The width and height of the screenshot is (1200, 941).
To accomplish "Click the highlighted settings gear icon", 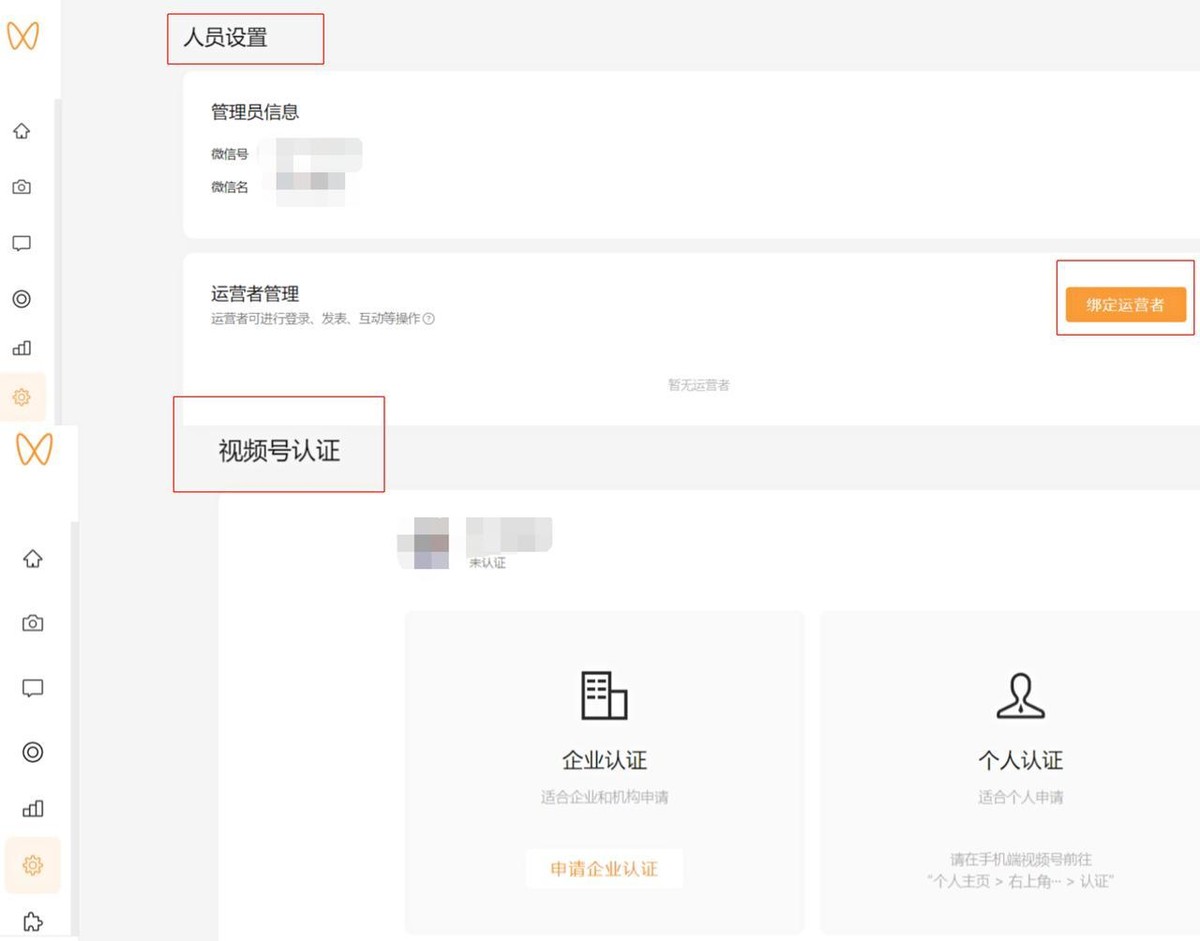I will (x=21, y=397).
